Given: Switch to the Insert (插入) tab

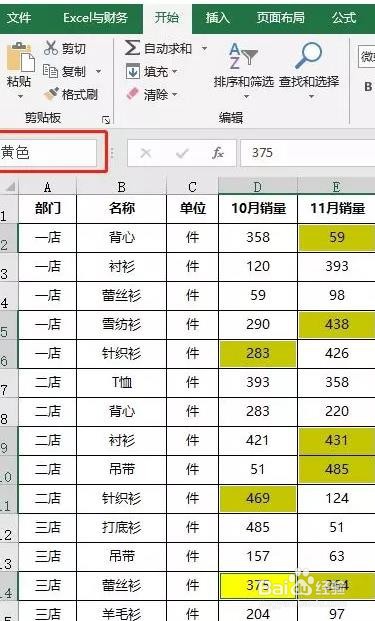Looking at the screenshot, I should pyautogui.click(x=217, y=18).
